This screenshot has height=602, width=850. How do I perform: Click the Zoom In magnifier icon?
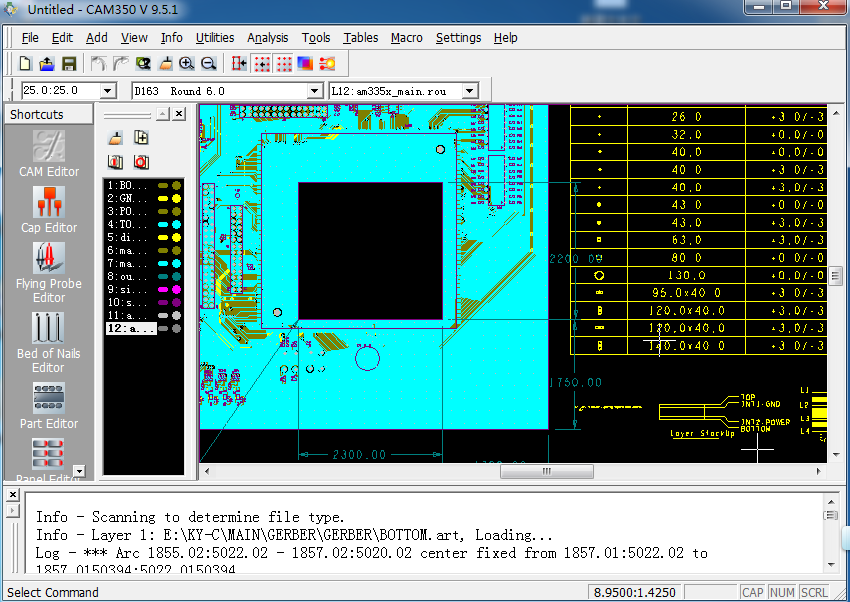click(x=186, y=64)
